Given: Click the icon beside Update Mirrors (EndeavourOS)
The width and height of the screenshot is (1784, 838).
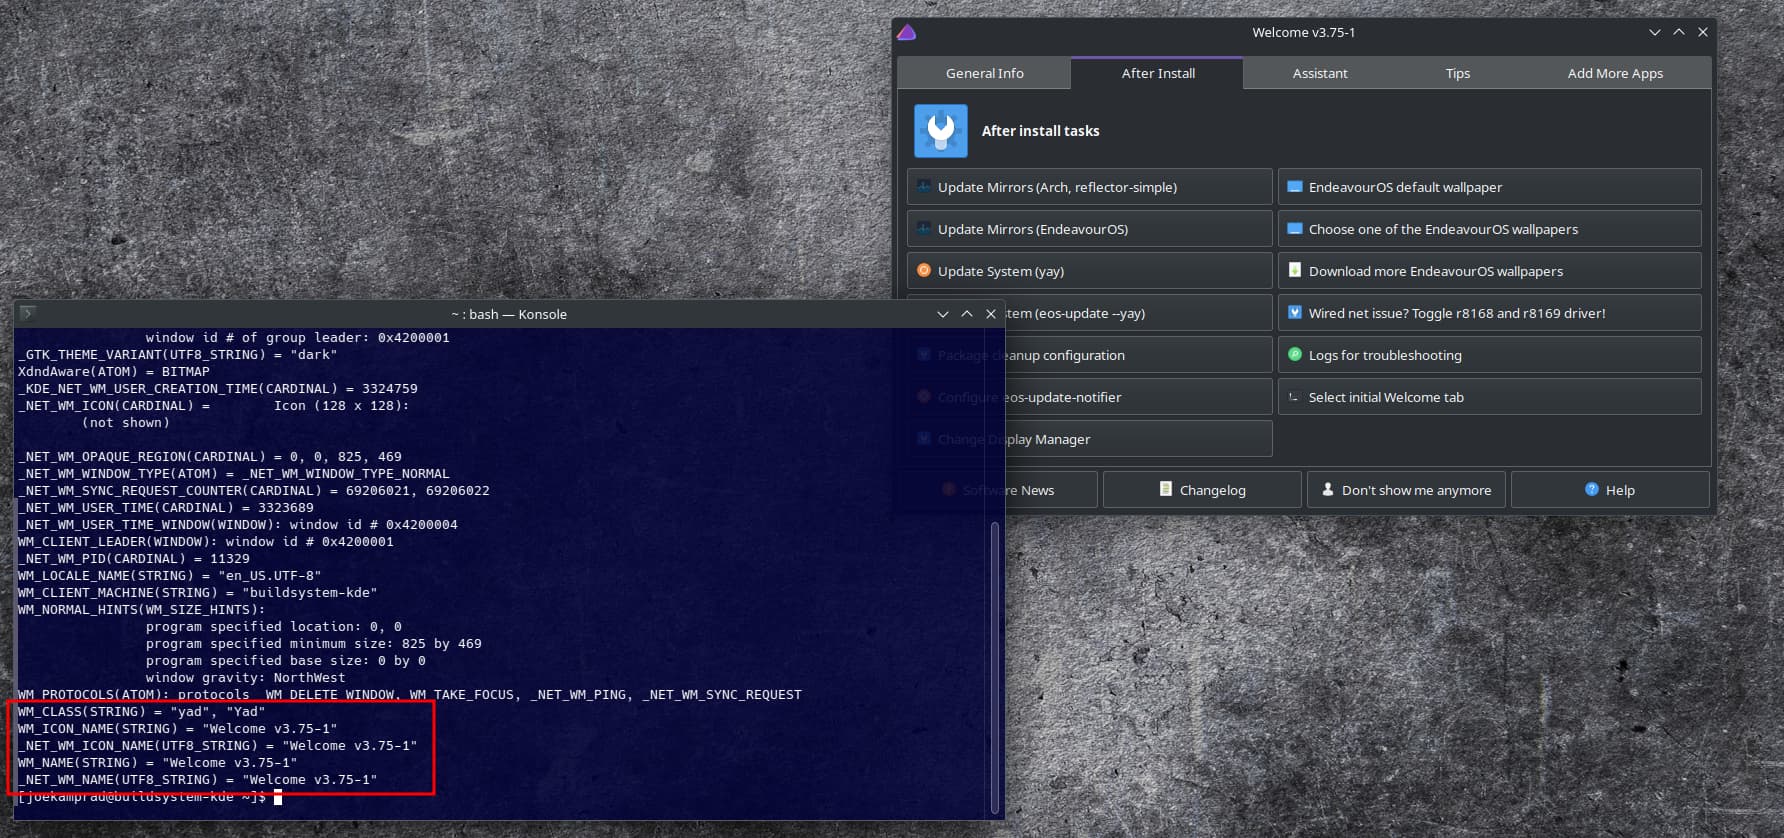Looking at the screenshot, I should (x=924, y=229).
